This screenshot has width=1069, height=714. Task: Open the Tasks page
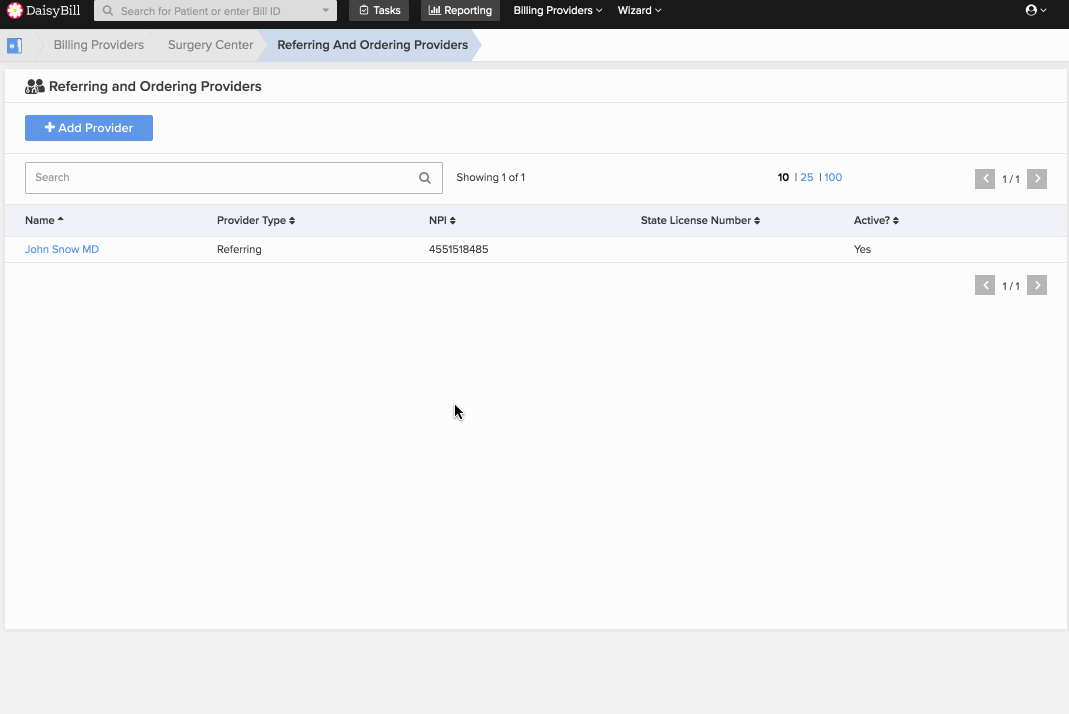[x=379, y=10]
